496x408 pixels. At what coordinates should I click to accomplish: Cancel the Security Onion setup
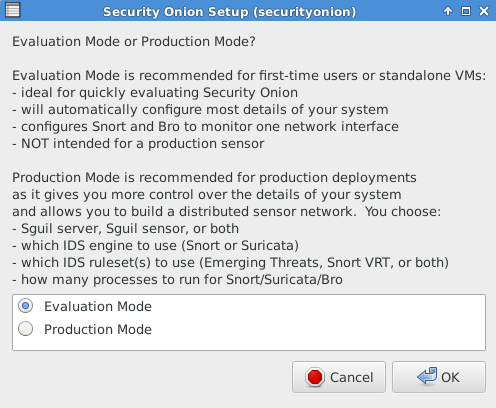coord(339,377)
